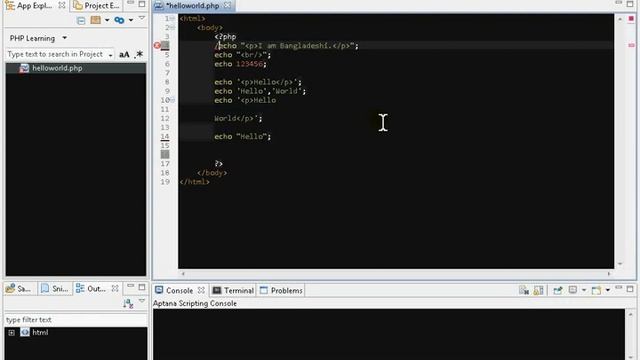
Task: Open the Outline view menu triangle
Action: point(142,301)
